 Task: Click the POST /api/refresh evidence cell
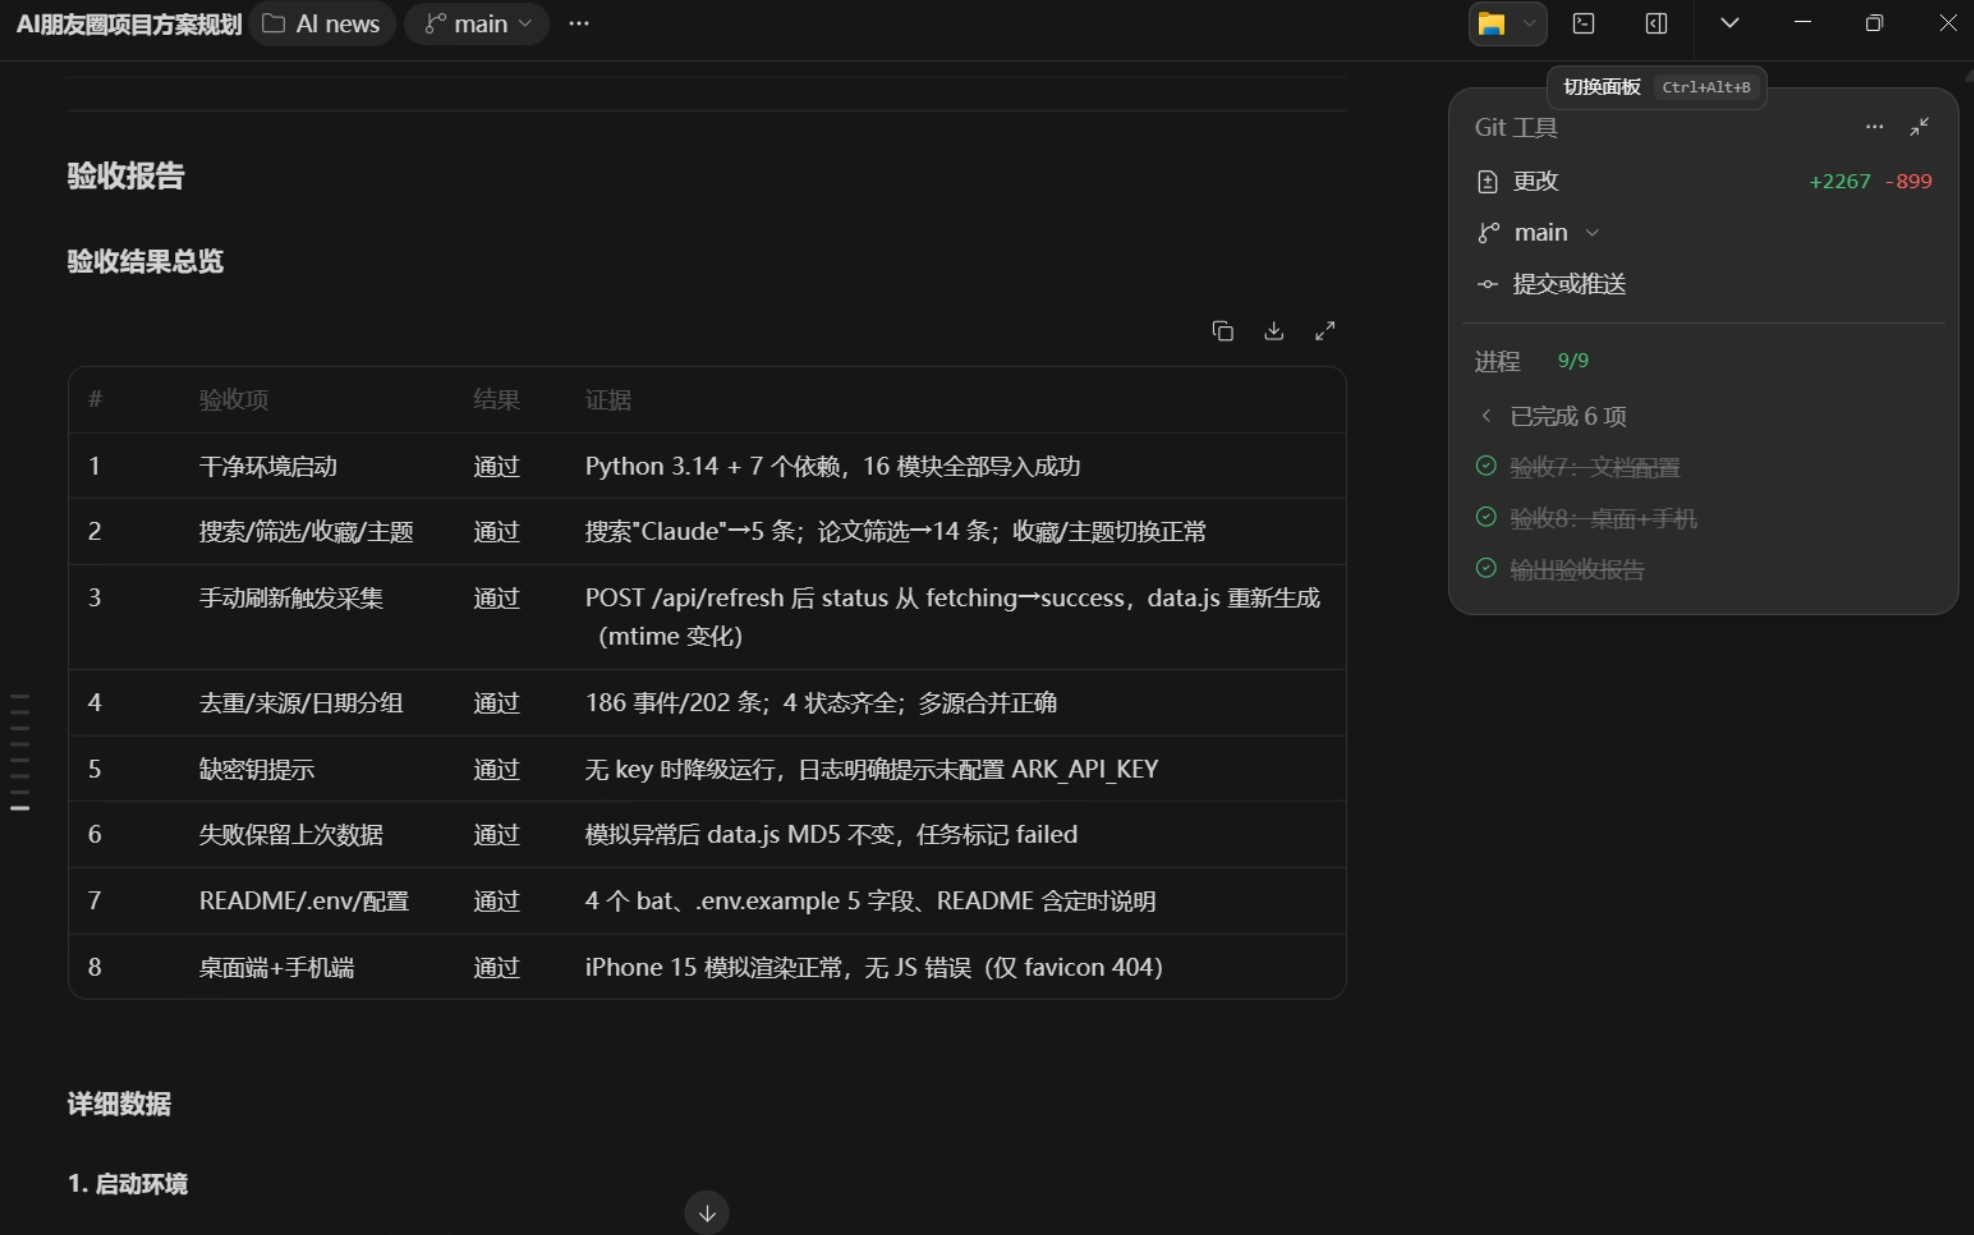(x=952, y=617)
